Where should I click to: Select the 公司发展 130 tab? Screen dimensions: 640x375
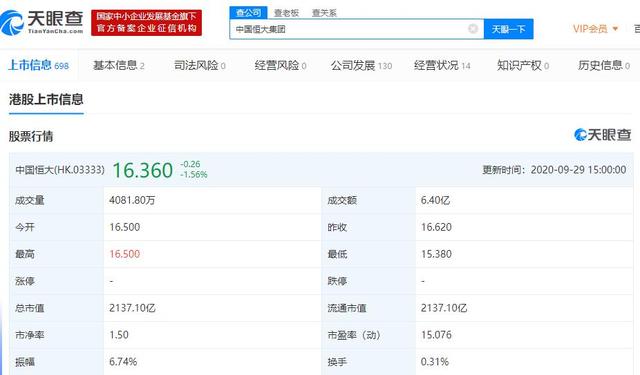[361, 65]
